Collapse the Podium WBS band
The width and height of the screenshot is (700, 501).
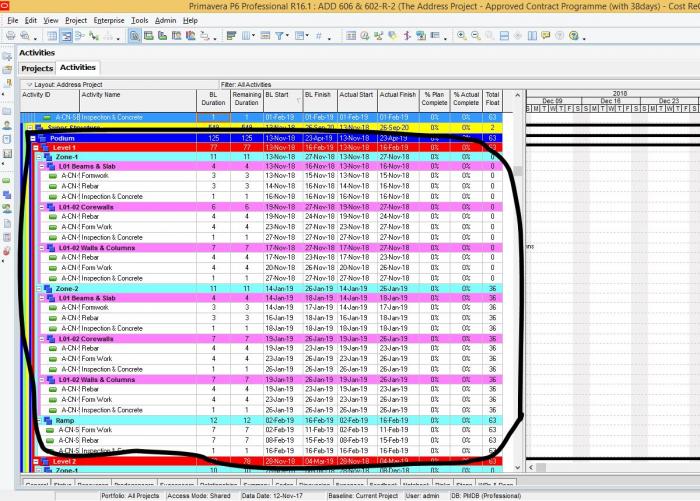coord(33,138)
